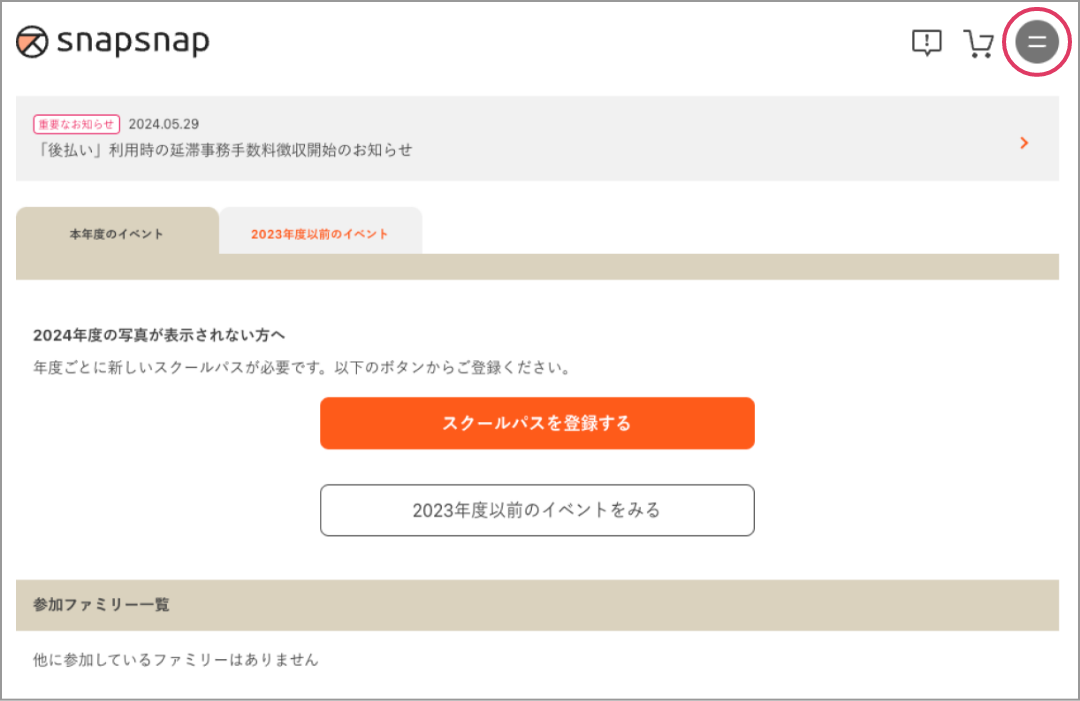
Task: Click the 年度ごとに新しいスクールパスが必要です text
Action: [179, 368]
